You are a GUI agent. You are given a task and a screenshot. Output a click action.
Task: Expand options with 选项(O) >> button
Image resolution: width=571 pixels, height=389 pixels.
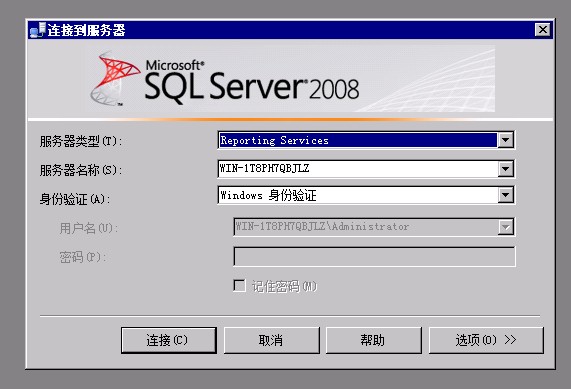pyautogui.click(x=486, y=340)
